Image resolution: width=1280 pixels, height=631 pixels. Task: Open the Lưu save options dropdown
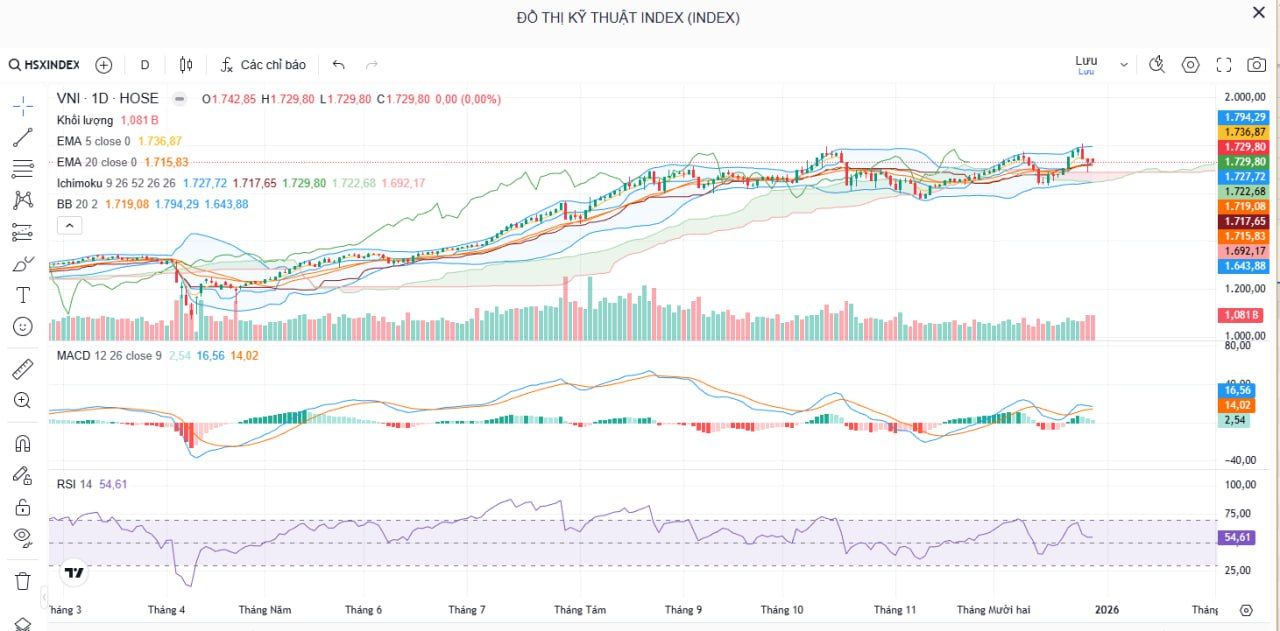pos(1123,64)
